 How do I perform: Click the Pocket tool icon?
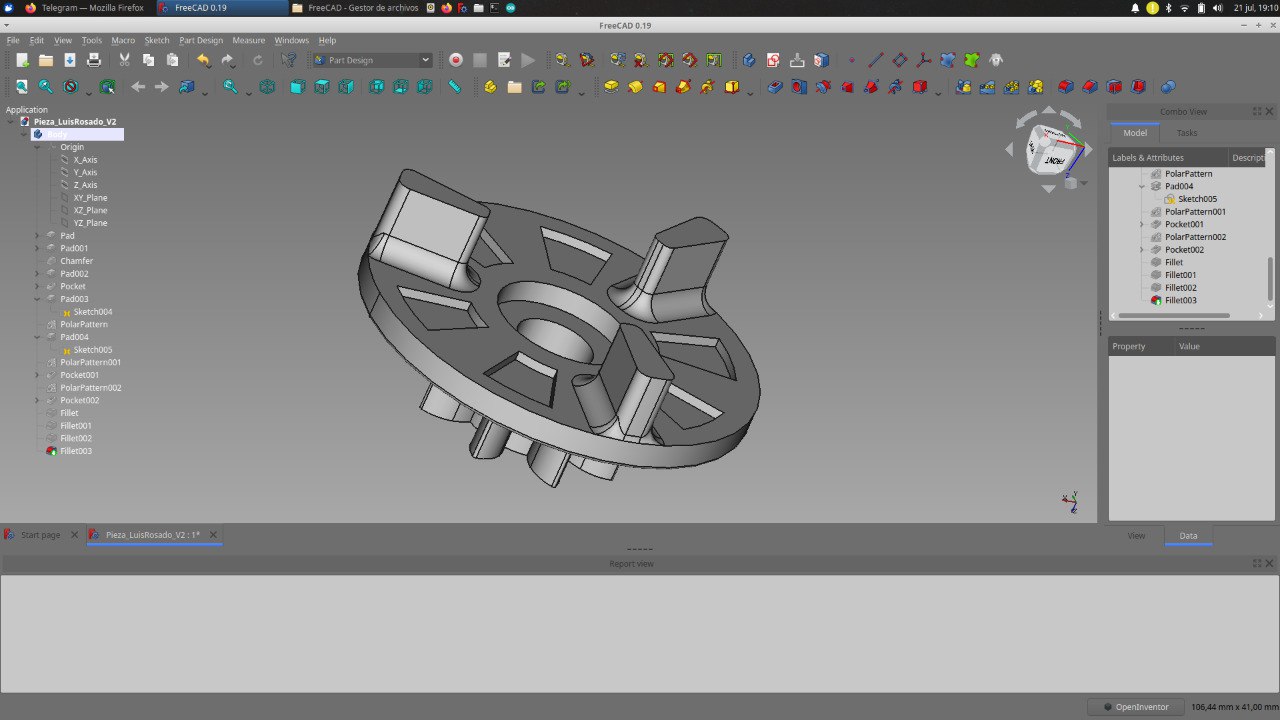click(x=775, y=87)
